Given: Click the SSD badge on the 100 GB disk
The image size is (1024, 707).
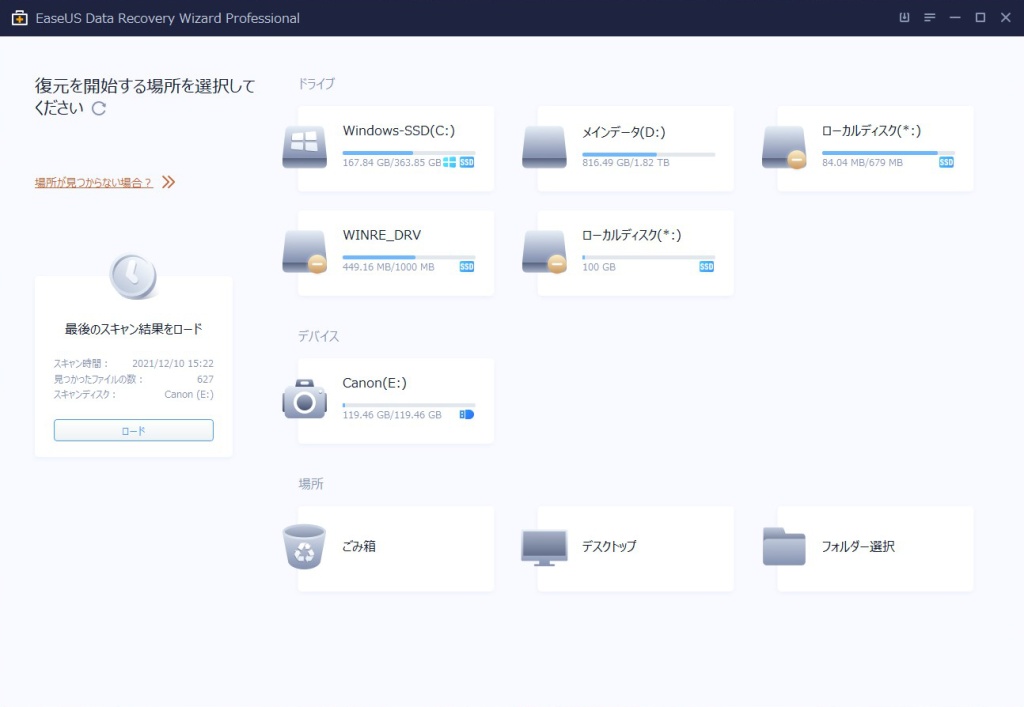Looking at the screenshot, I should (707, 266).
